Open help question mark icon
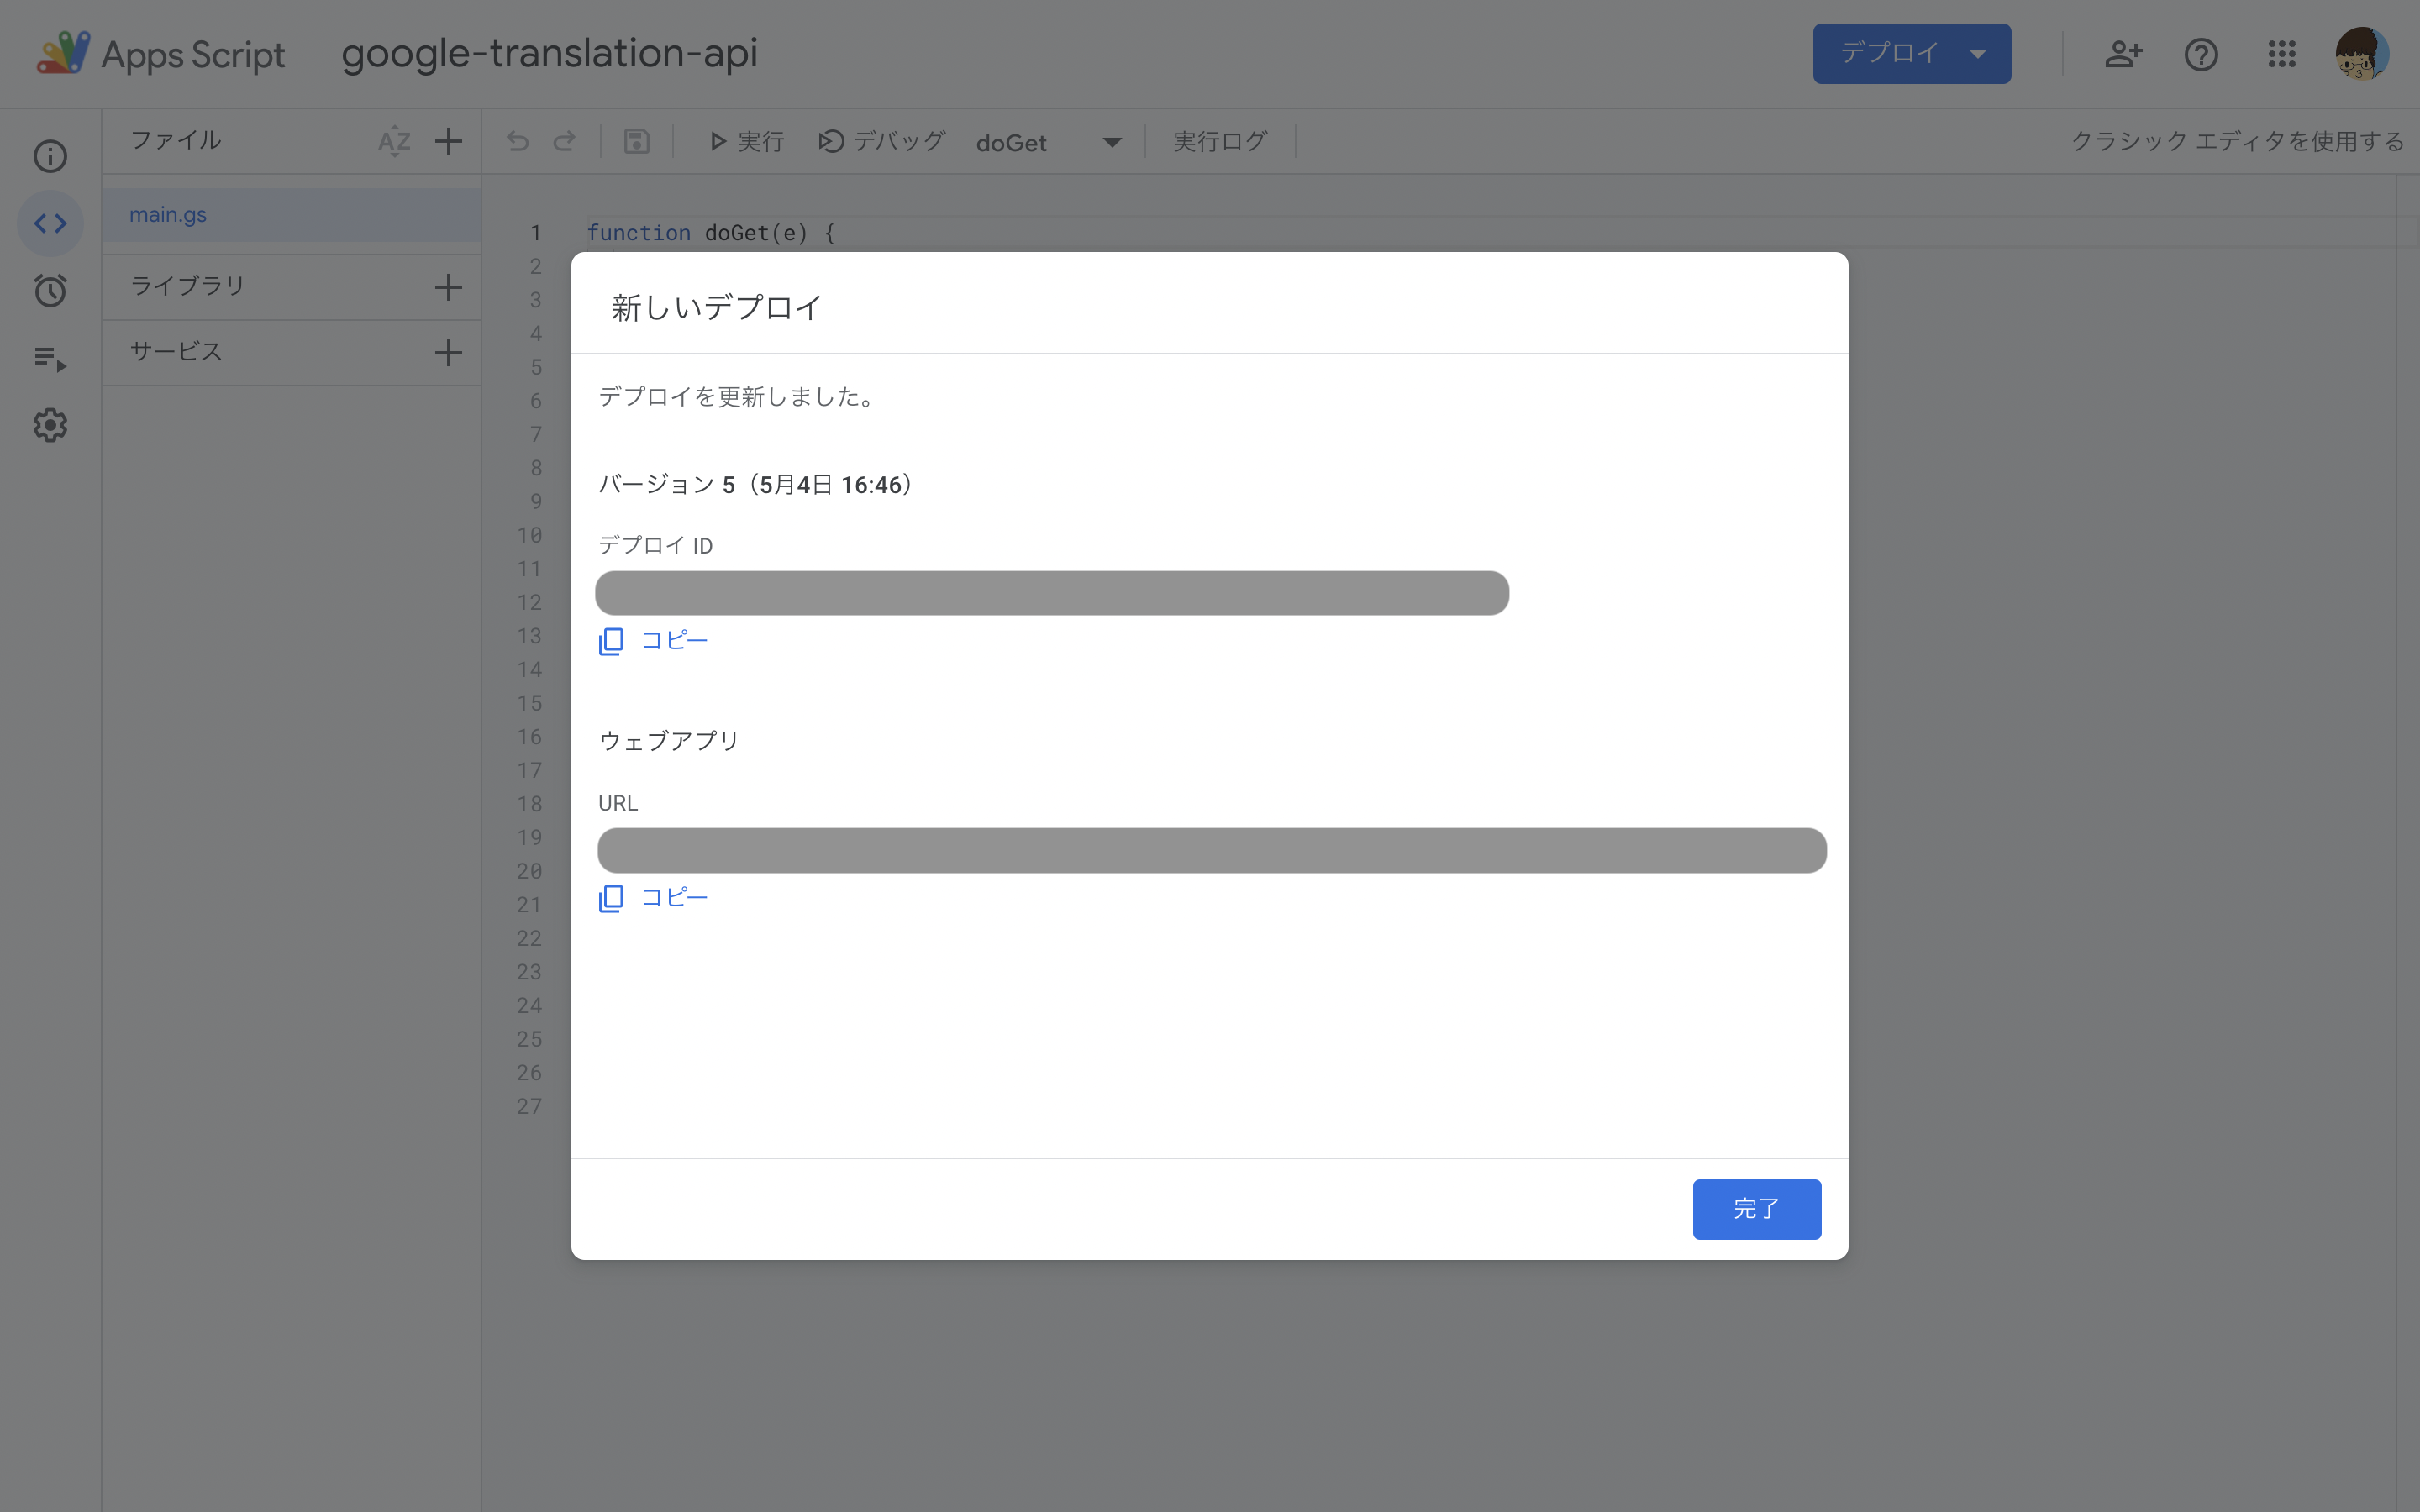Screen dimensions: 2420x1512 click(2201, 54)
